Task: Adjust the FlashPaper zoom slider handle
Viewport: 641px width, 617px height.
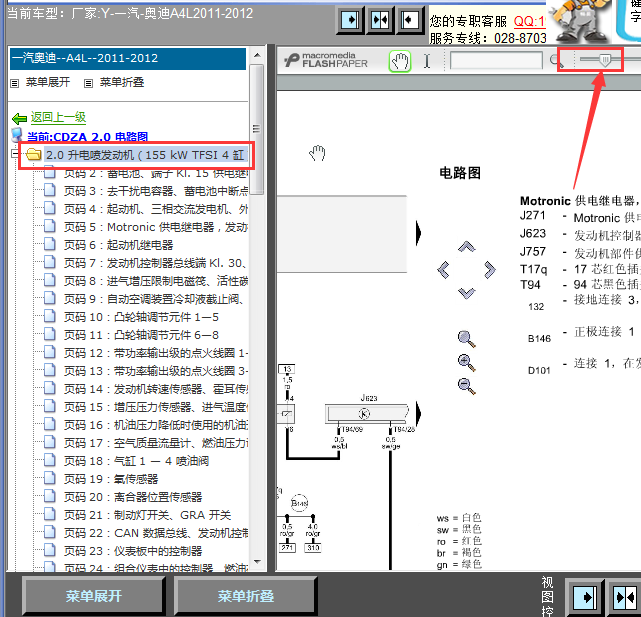Action: point(605,61)
